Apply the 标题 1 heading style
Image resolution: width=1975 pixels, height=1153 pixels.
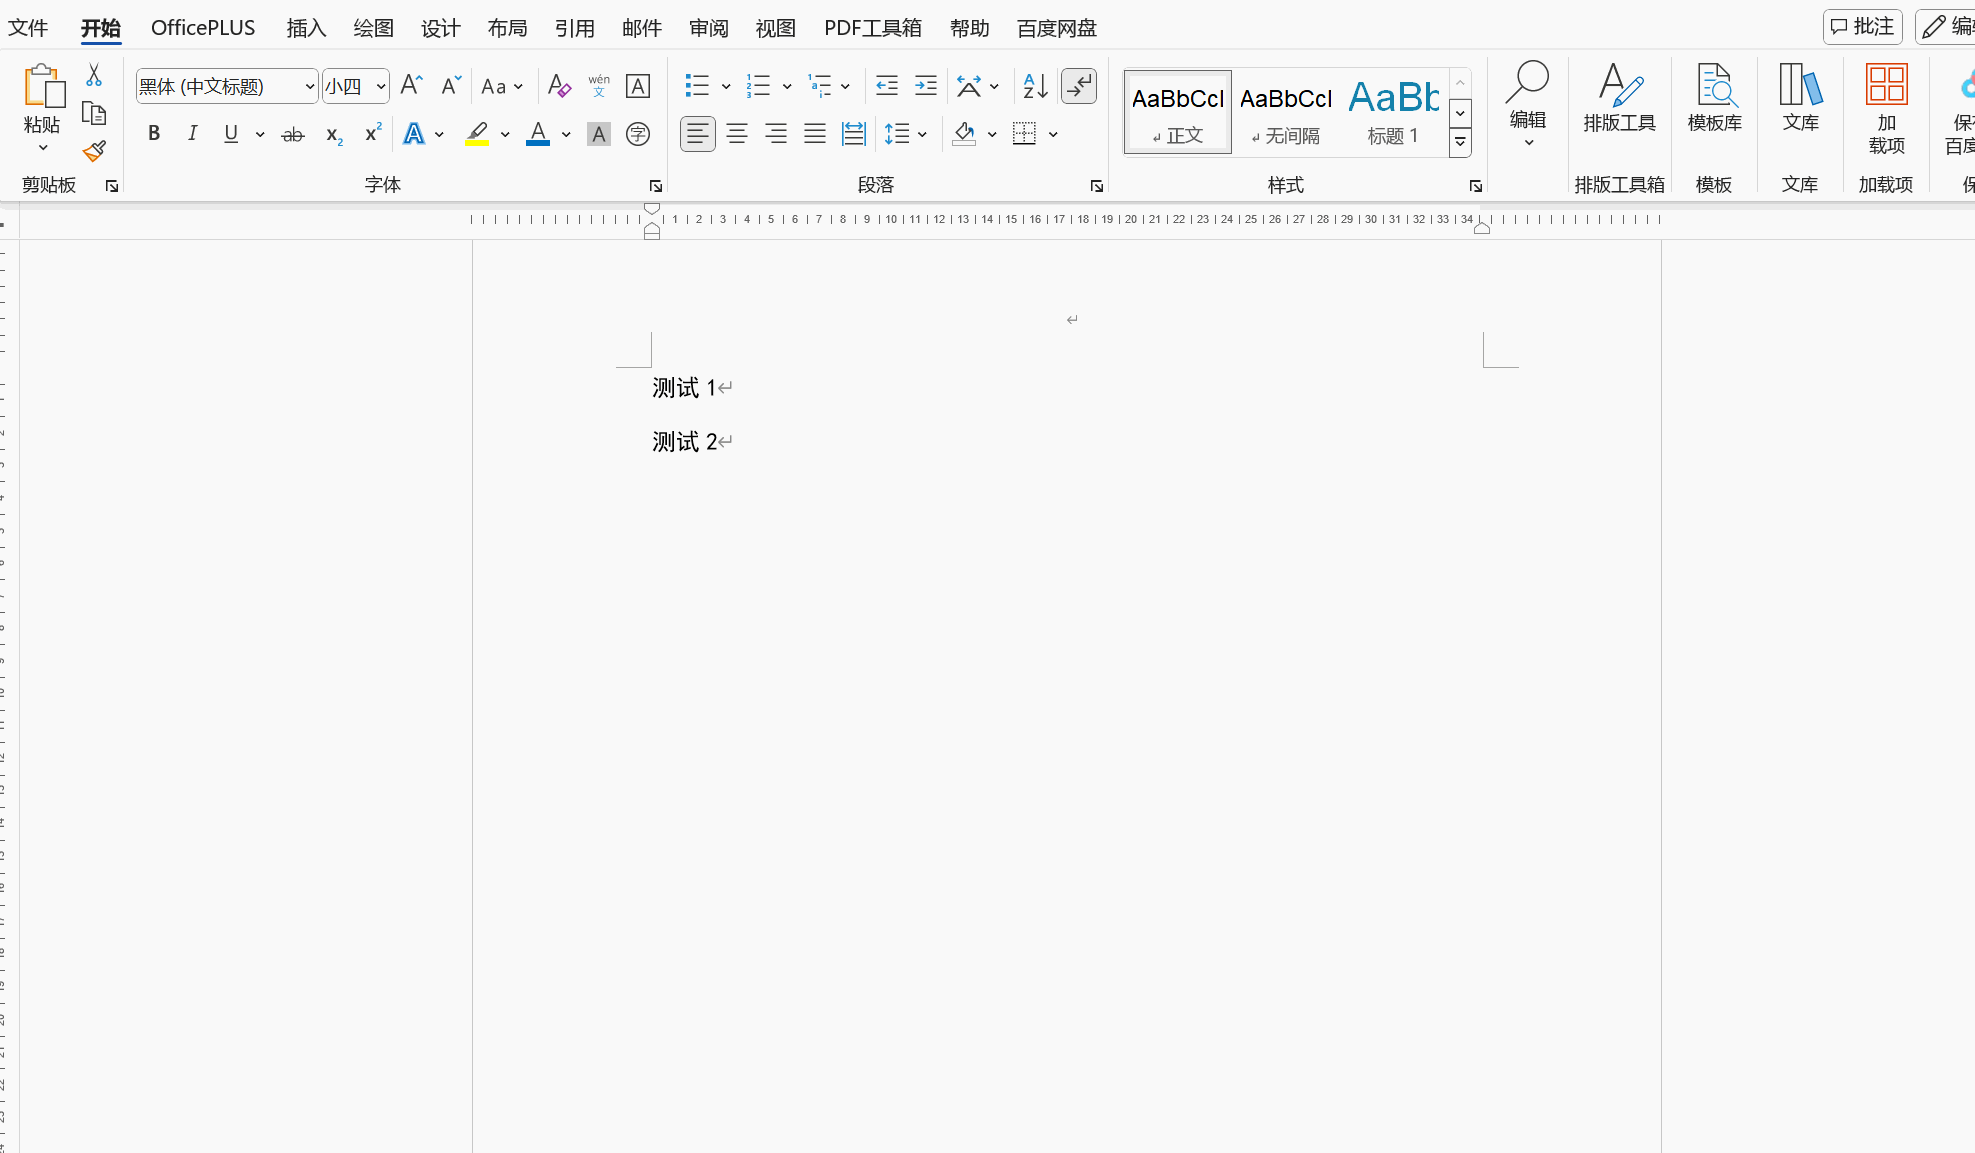(1393, 111)
